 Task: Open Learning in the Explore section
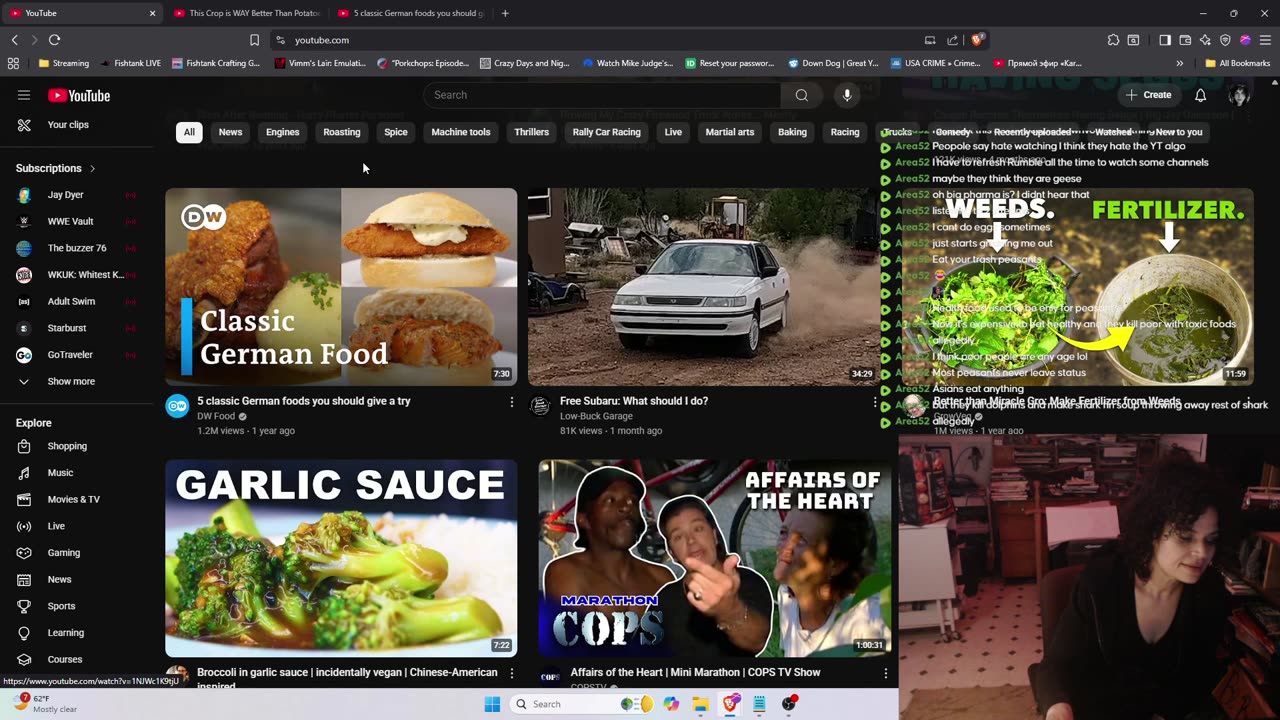(x=68, y=633)
